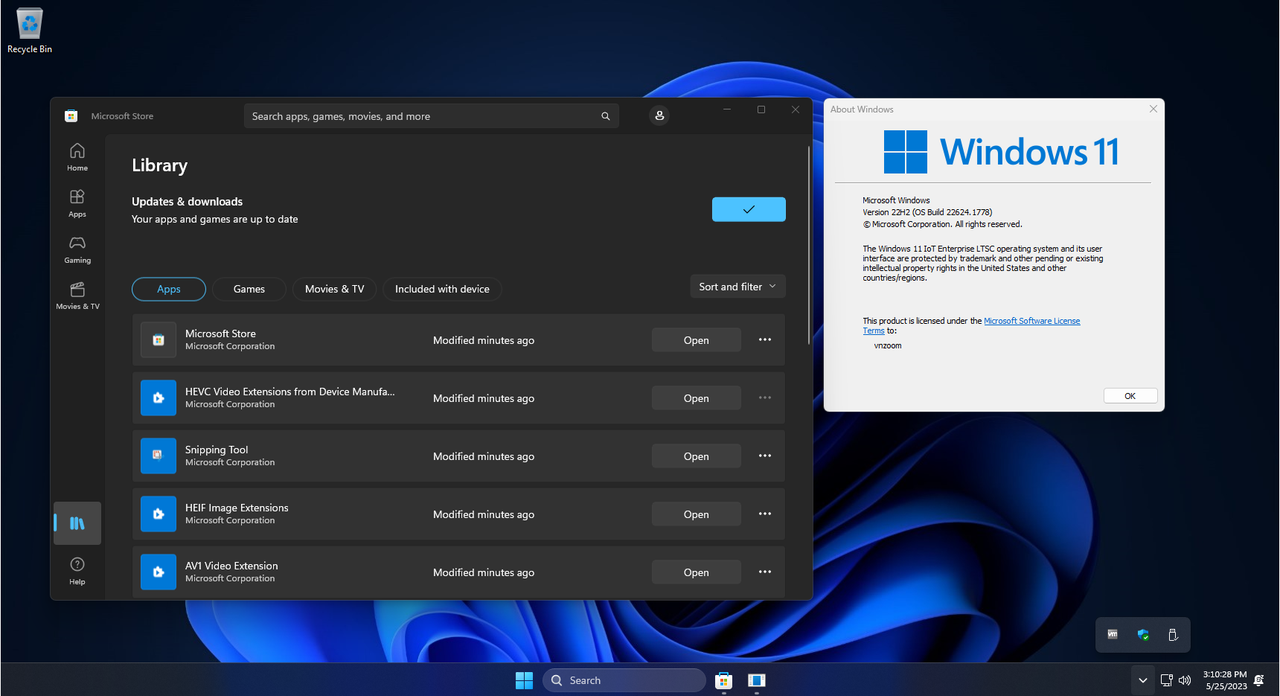The height and width of the screenshot is (696, 1280).
Task: Open more options for Snipping Tool row
Action: (765, 456)
